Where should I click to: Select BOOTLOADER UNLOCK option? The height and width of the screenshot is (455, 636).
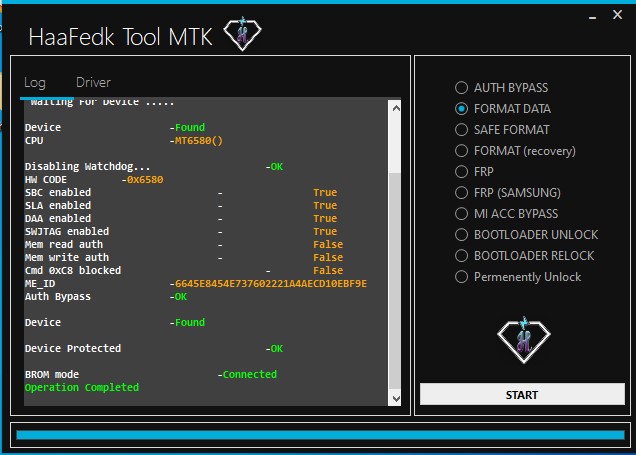tap(526, 235)
